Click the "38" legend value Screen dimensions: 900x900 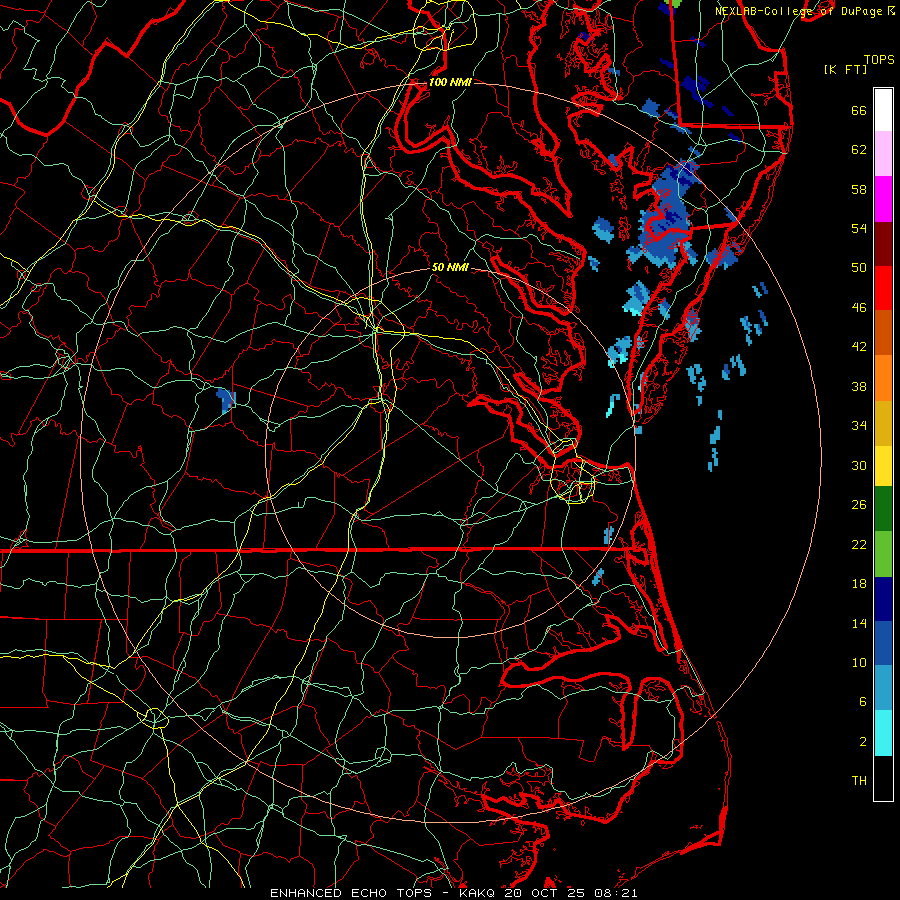point(859,386)
